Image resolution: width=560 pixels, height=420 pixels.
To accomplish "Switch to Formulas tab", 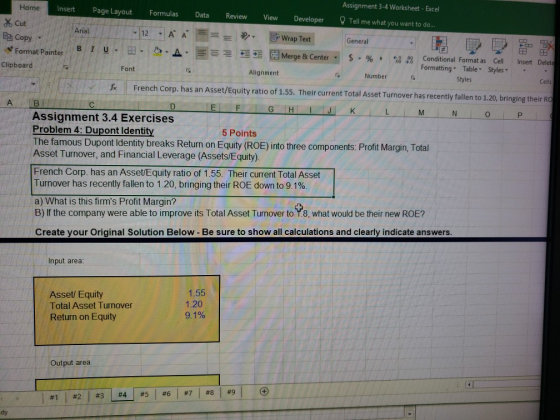I will coord(164,14).
